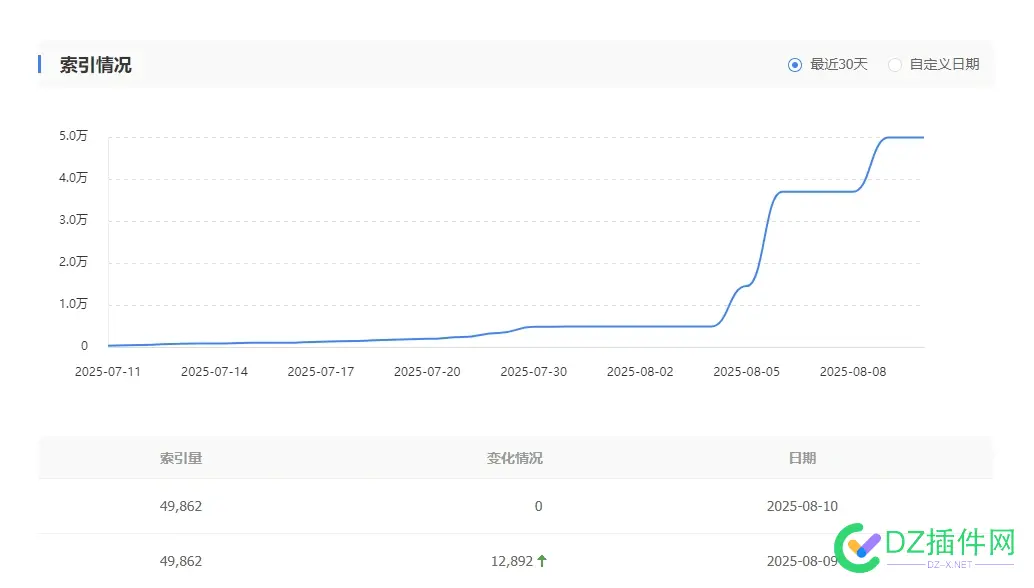Click the 日期 column header
This screenshot has height=588, width=1034.
pos(802,458)
